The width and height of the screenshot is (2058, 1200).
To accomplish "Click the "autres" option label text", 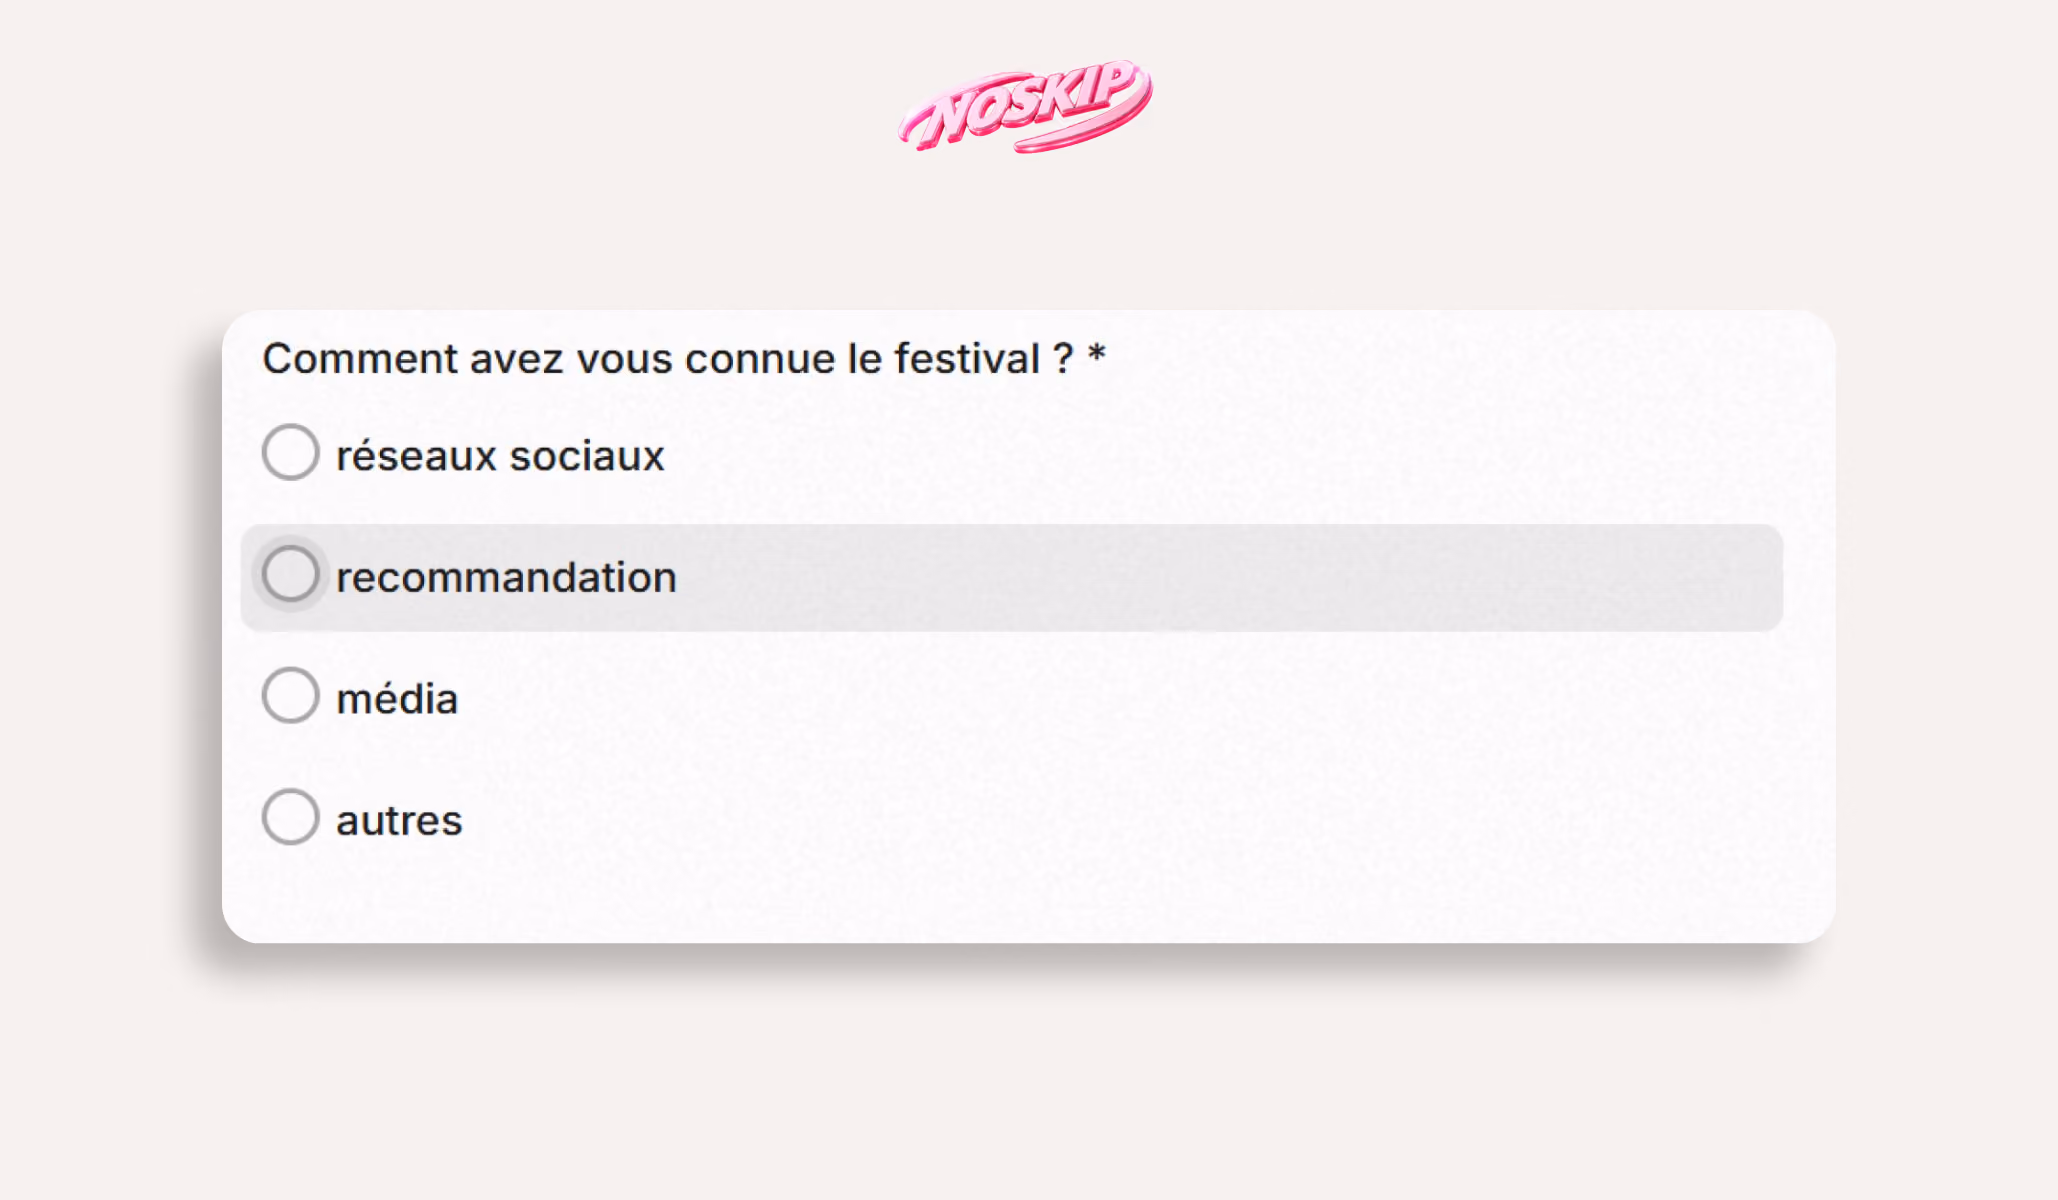I will pos(399,821).
